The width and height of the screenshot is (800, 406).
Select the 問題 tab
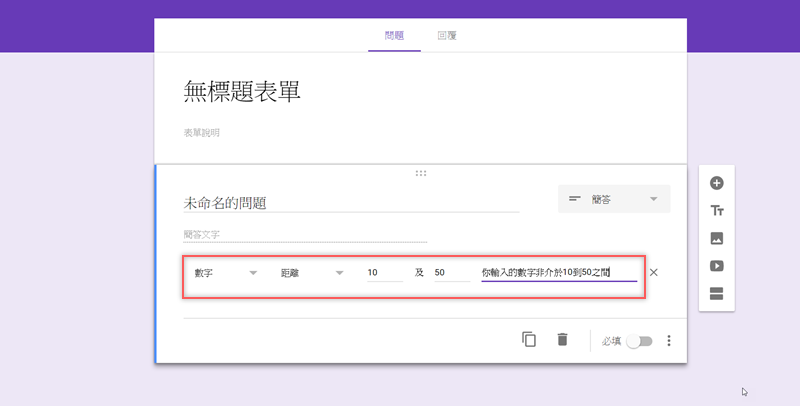click(394, 36)
